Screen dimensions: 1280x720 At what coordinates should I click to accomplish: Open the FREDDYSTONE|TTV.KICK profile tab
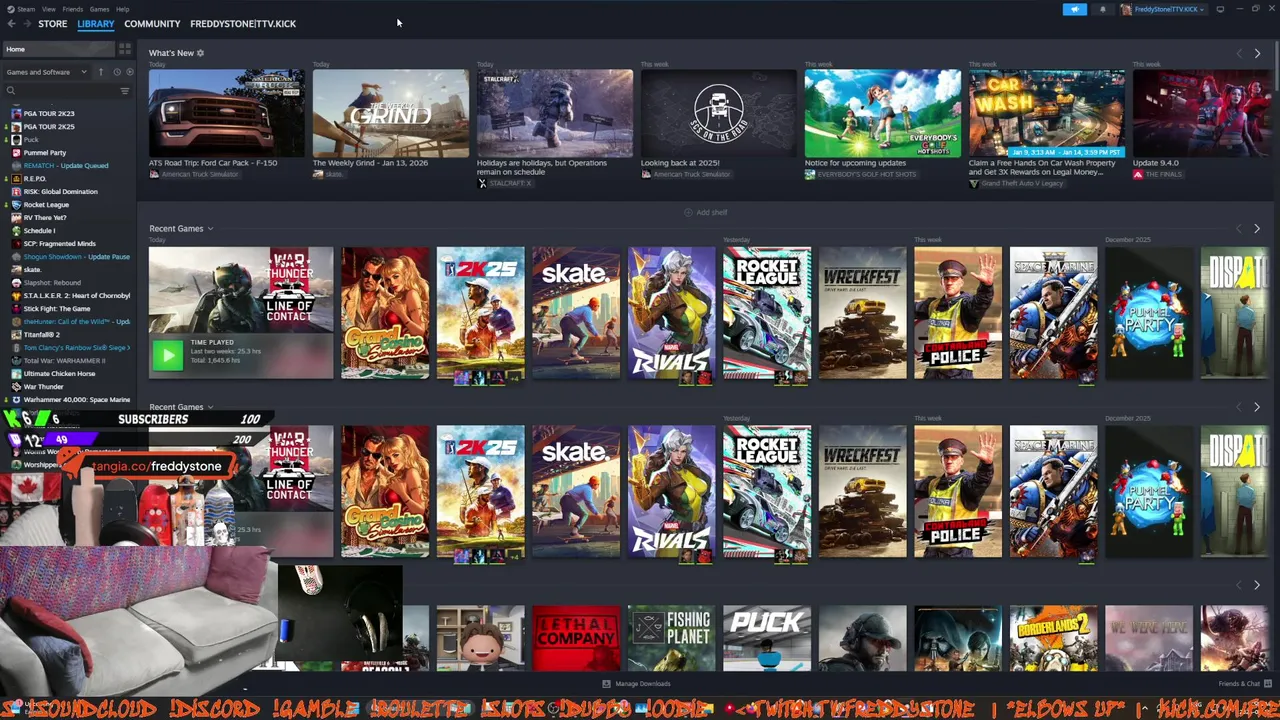coord(243,24)
